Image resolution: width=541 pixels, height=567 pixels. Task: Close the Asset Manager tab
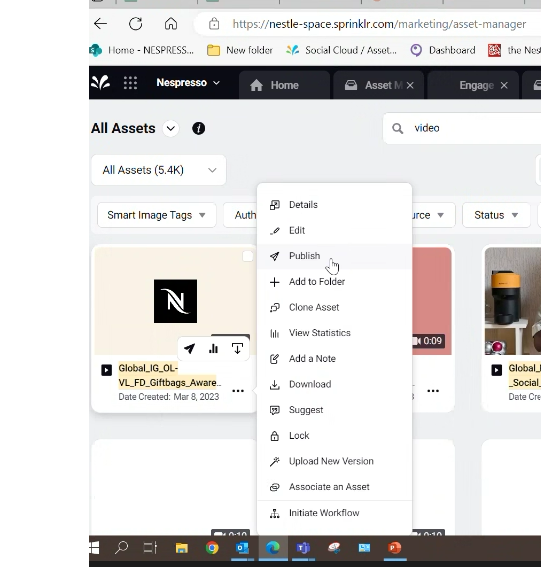pyautogui.click(x=410, y=85)
